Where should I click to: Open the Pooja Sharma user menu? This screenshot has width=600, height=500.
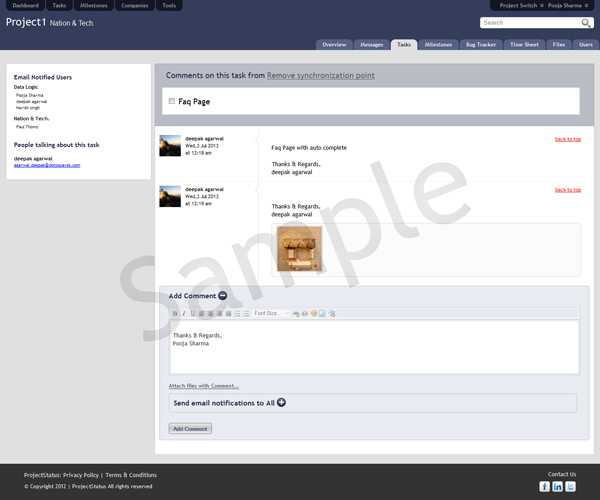[x=571, y=5]
